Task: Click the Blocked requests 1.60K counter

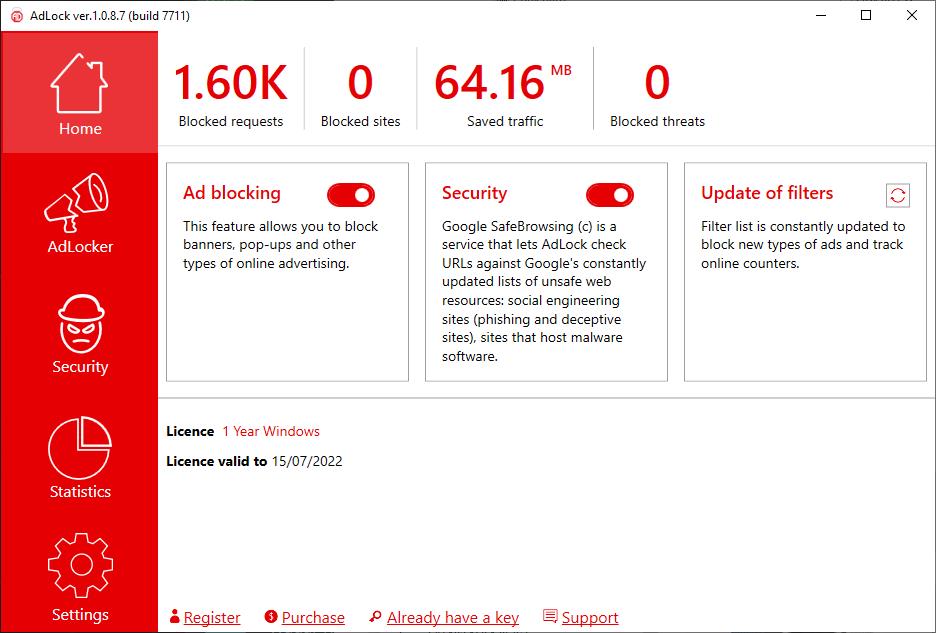Action: (x=231, y=83)
